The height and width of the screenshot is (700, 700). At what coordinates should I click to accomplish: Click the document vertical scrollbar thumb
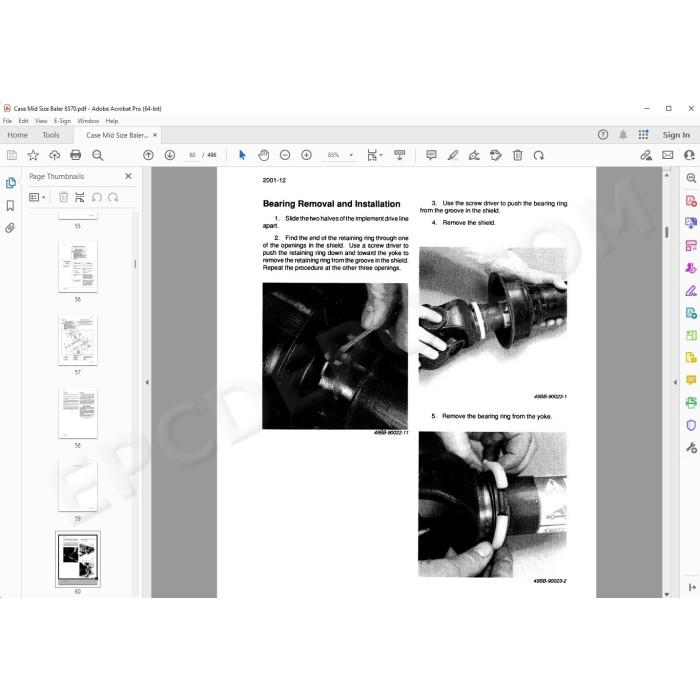click(x=667, y=232)
